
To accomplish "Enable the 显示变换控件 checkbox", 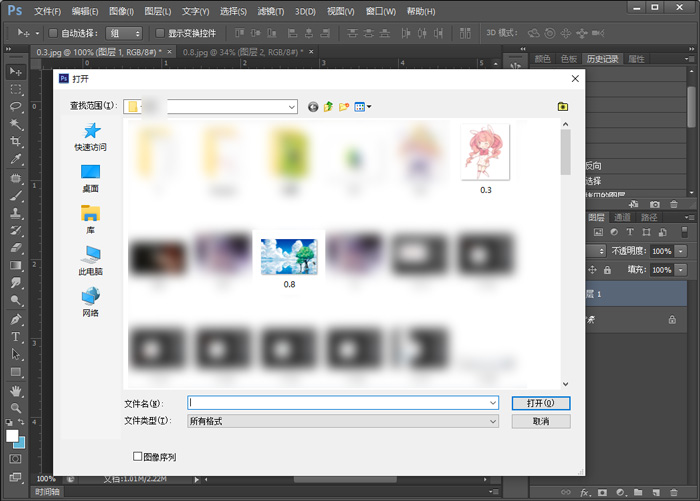I will pos(160,33).
